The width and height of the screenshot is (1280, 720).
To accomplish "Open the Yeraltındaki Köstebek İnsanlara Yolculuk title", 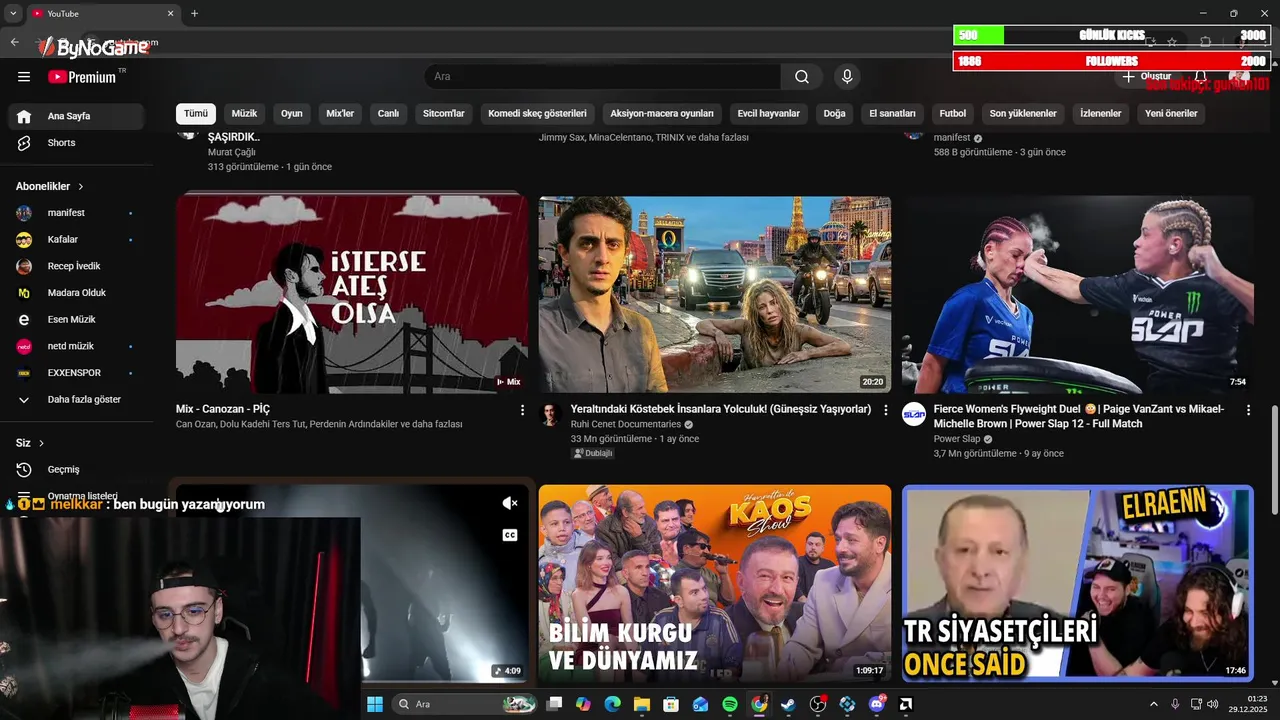I will (x=721, y=409).
